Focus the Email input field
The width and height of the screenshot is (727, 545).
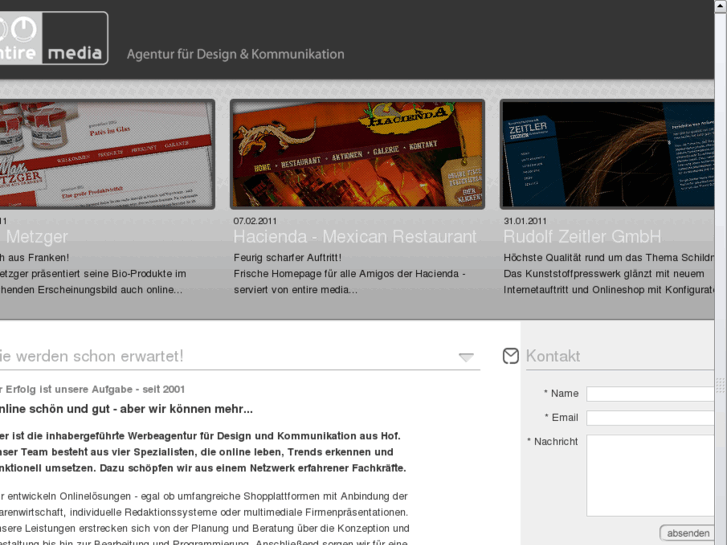click(x=650, y=418)
